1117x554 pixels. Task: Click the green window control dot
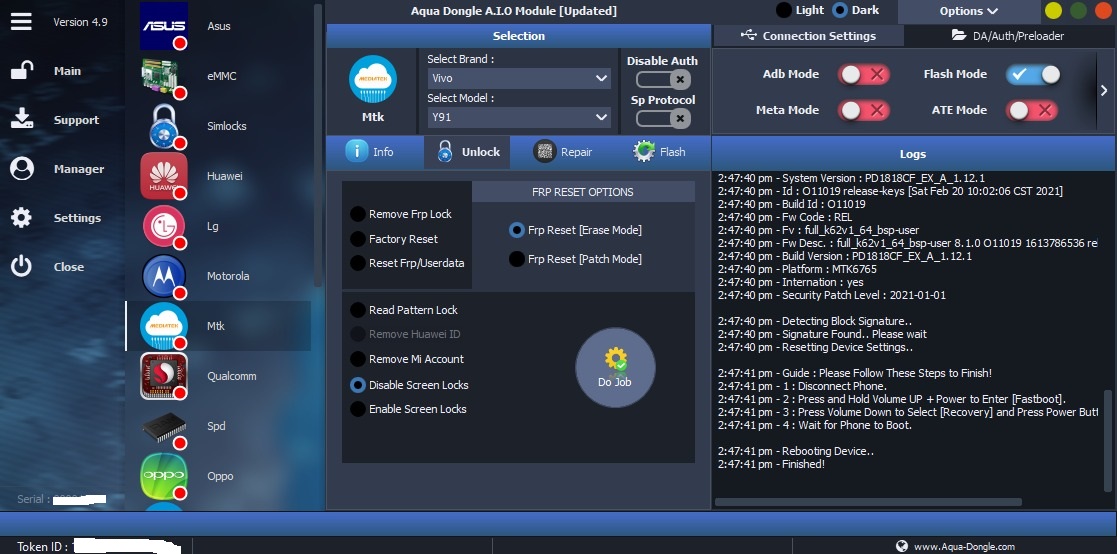point(1079,11)
